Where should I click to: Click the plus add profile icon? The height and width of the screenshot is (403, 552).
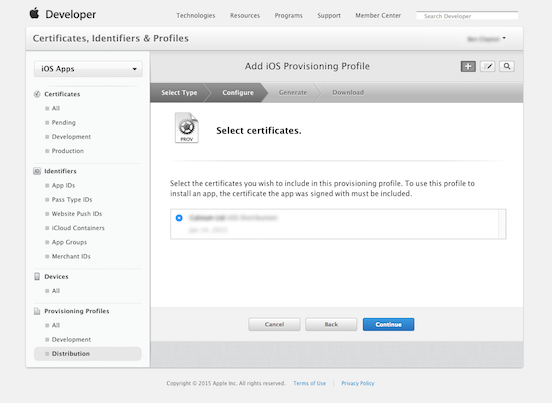(468, 66)
